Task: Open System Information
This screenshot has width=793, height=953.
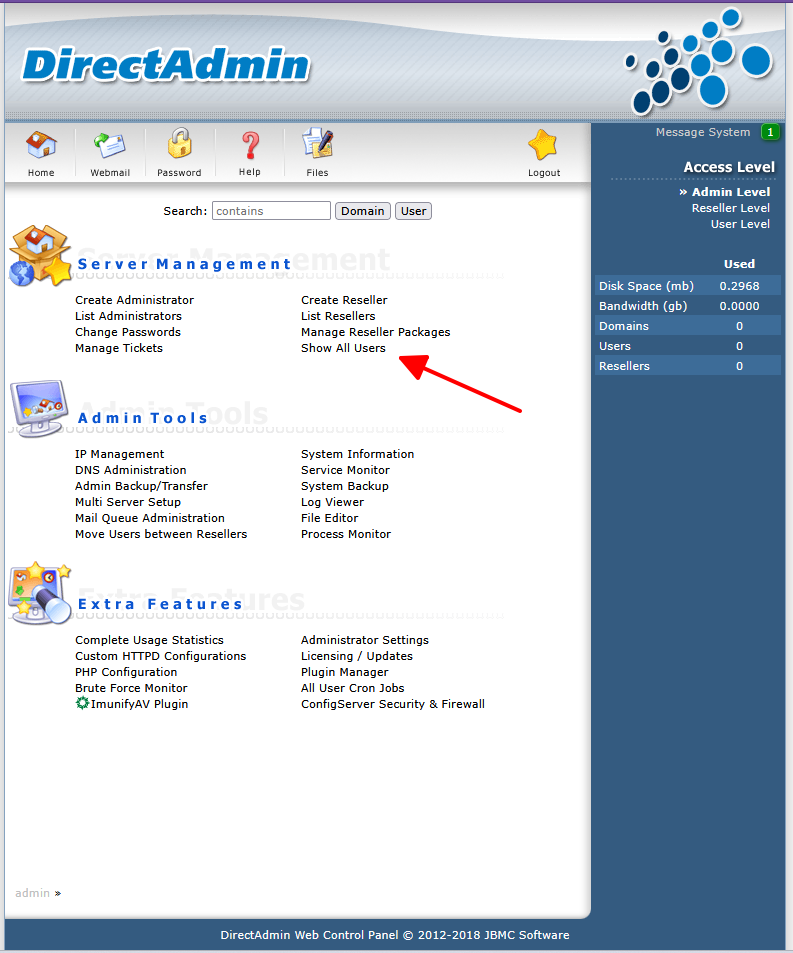Action: point(357,454)
